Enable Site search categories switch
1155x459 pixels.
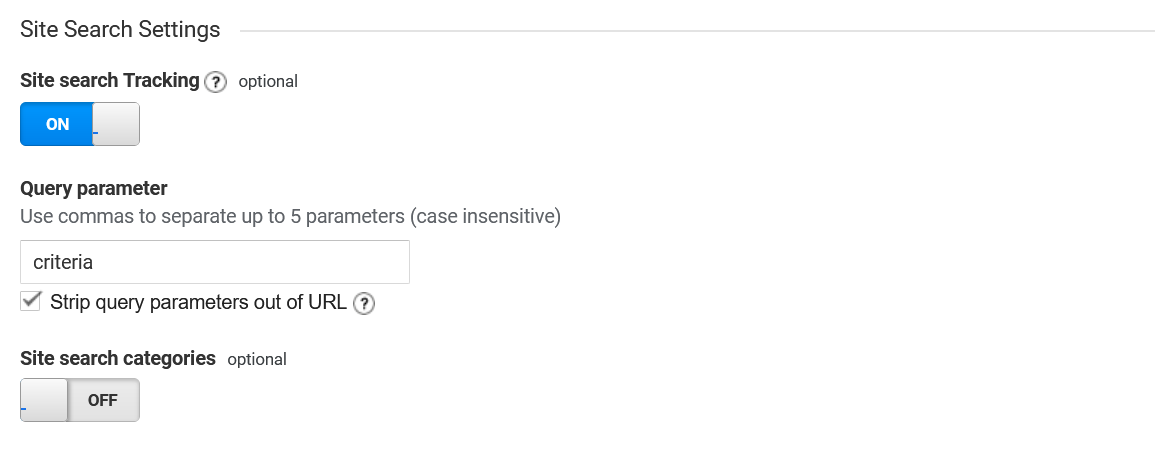click(80, 401)
